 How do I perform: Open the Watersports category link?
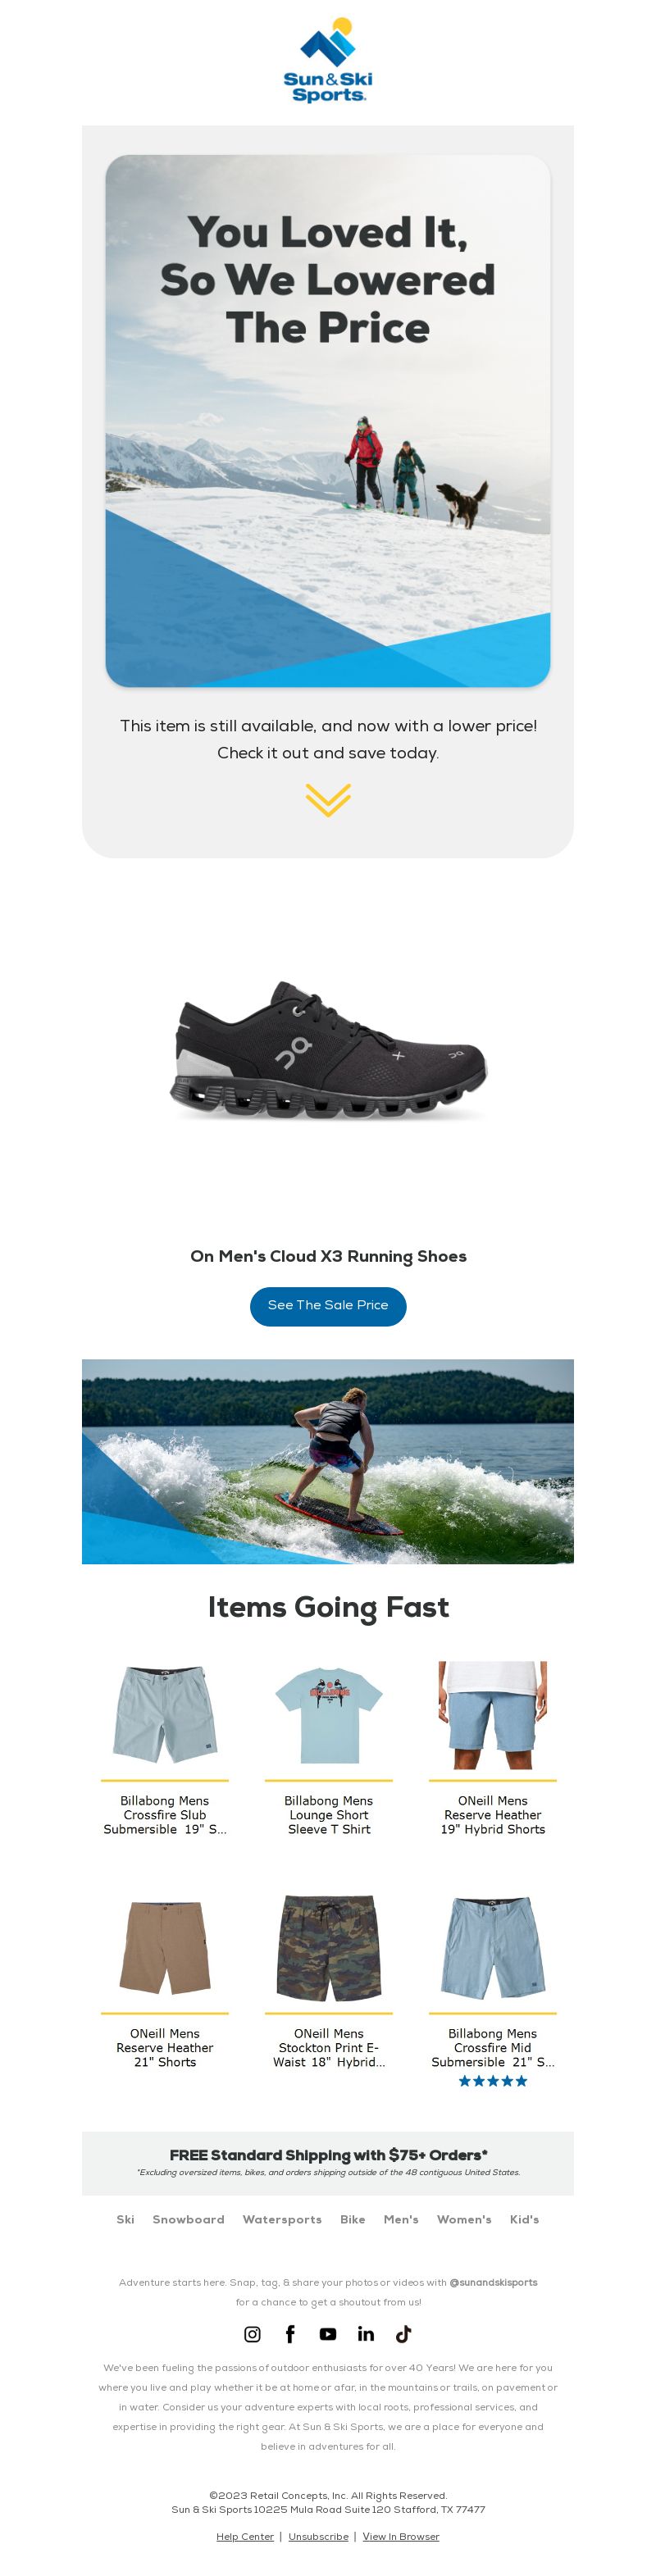click(x=282, y=2219)
